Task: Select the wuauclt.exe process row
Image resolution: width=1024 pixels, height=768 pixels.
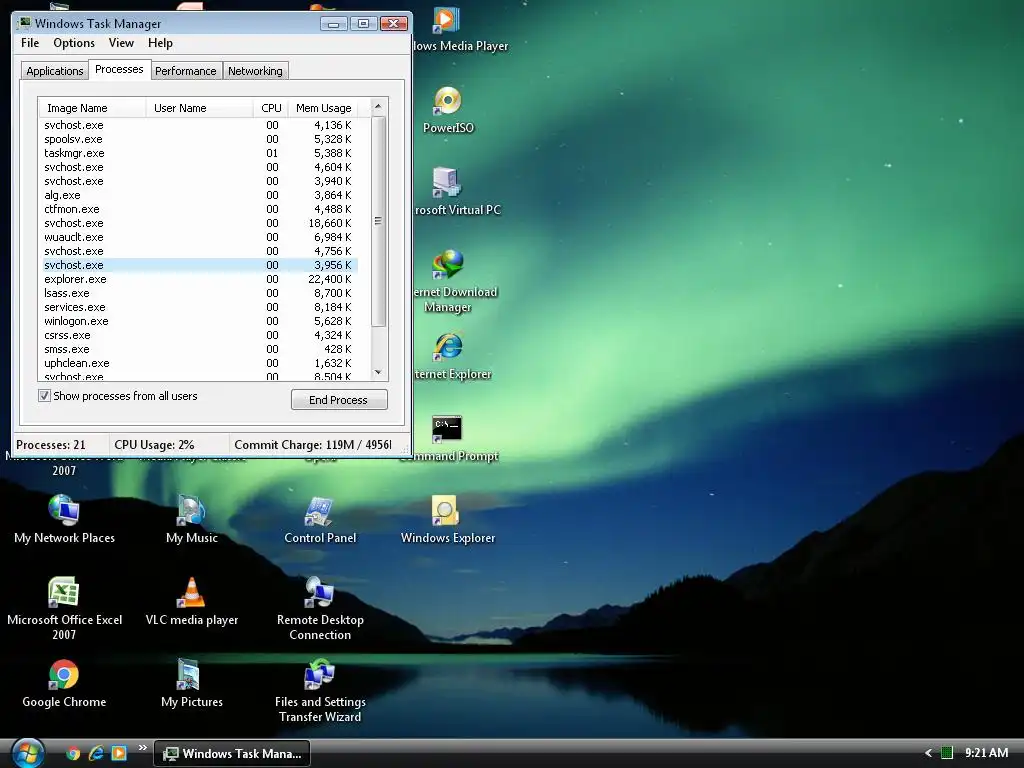Action: pos(200,237)
